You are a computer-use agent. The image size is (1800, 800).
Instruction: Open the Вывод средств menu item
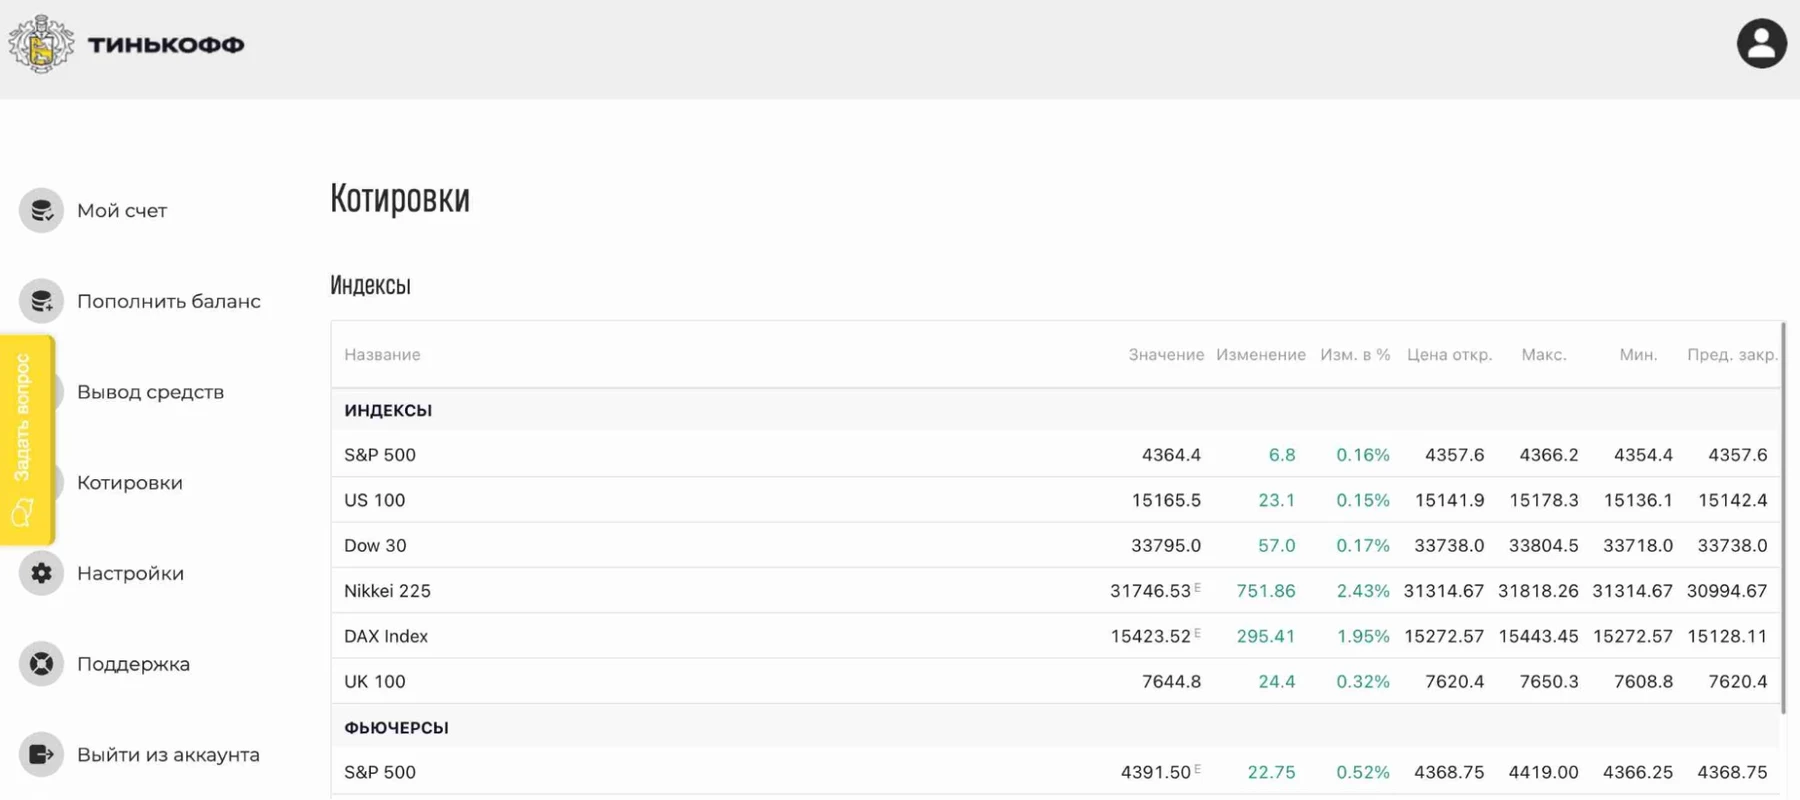coord(151,392)
